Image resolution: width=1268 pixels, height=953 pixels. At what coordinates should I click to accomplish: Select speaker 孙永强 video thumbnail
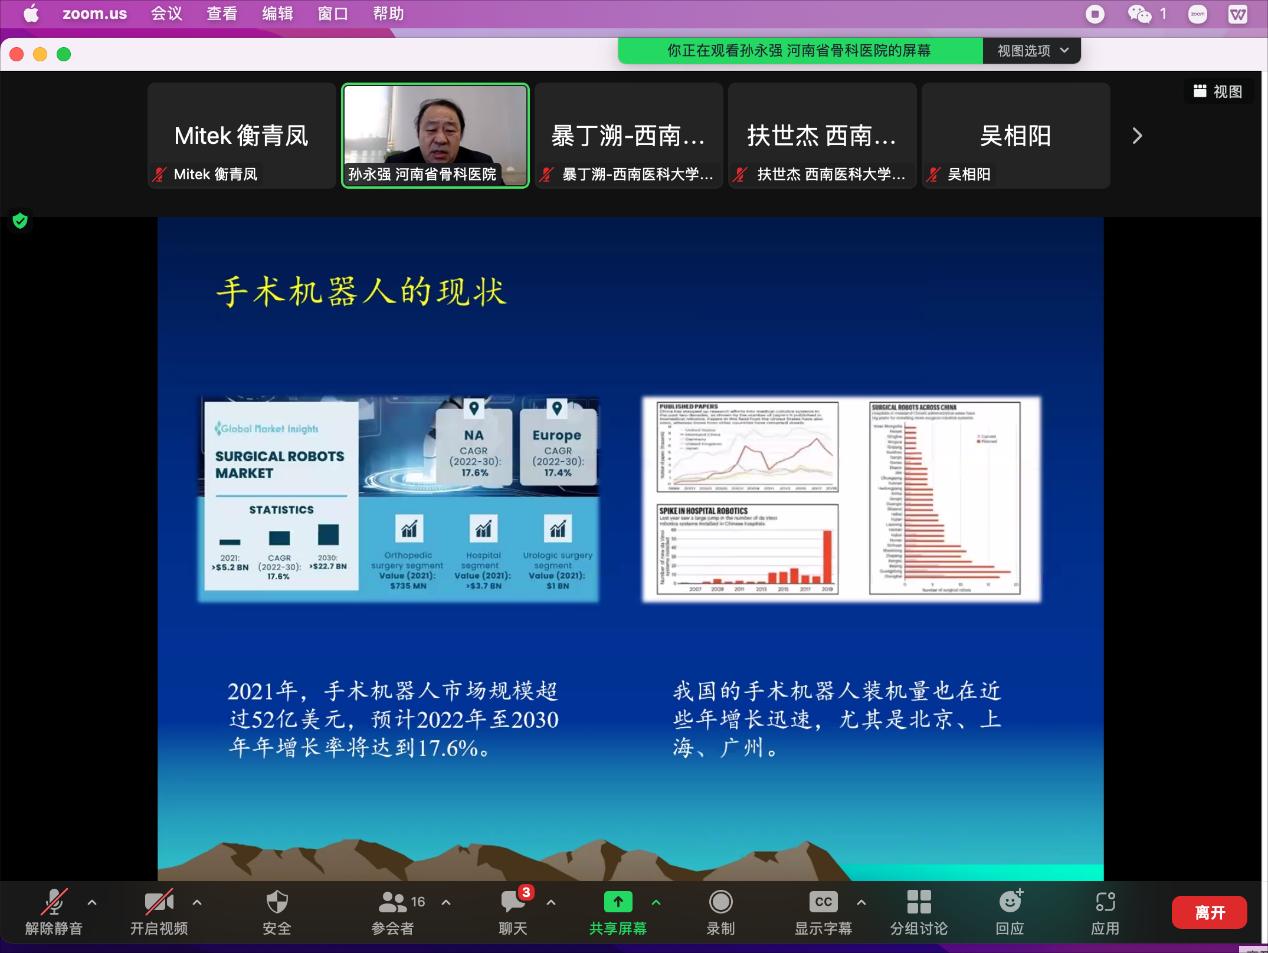pyautogui.click(x=435, y=135)
